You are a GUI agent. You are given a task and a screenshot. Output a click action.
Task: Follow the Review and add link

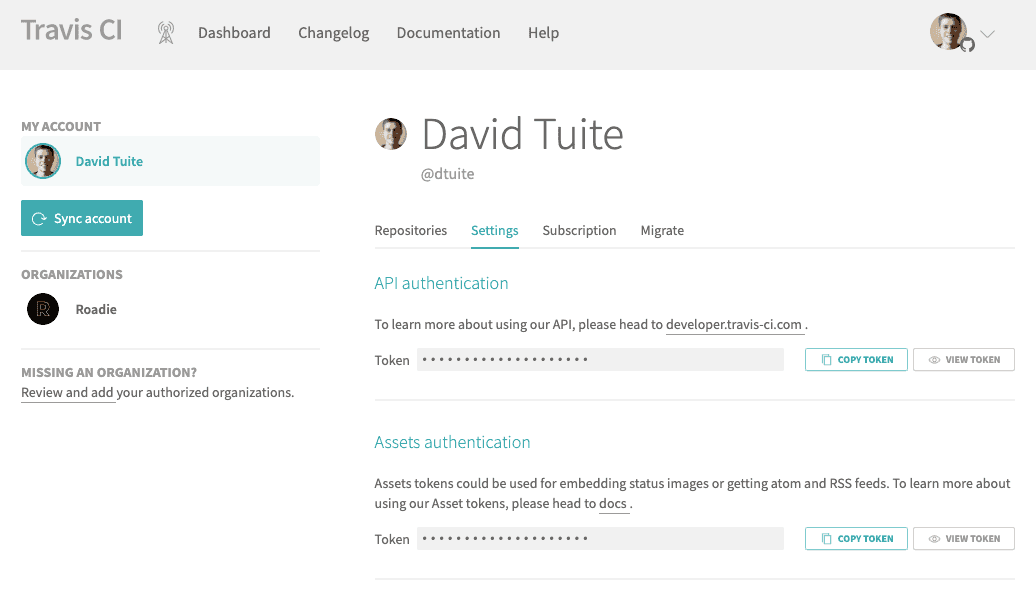(67, 392)
